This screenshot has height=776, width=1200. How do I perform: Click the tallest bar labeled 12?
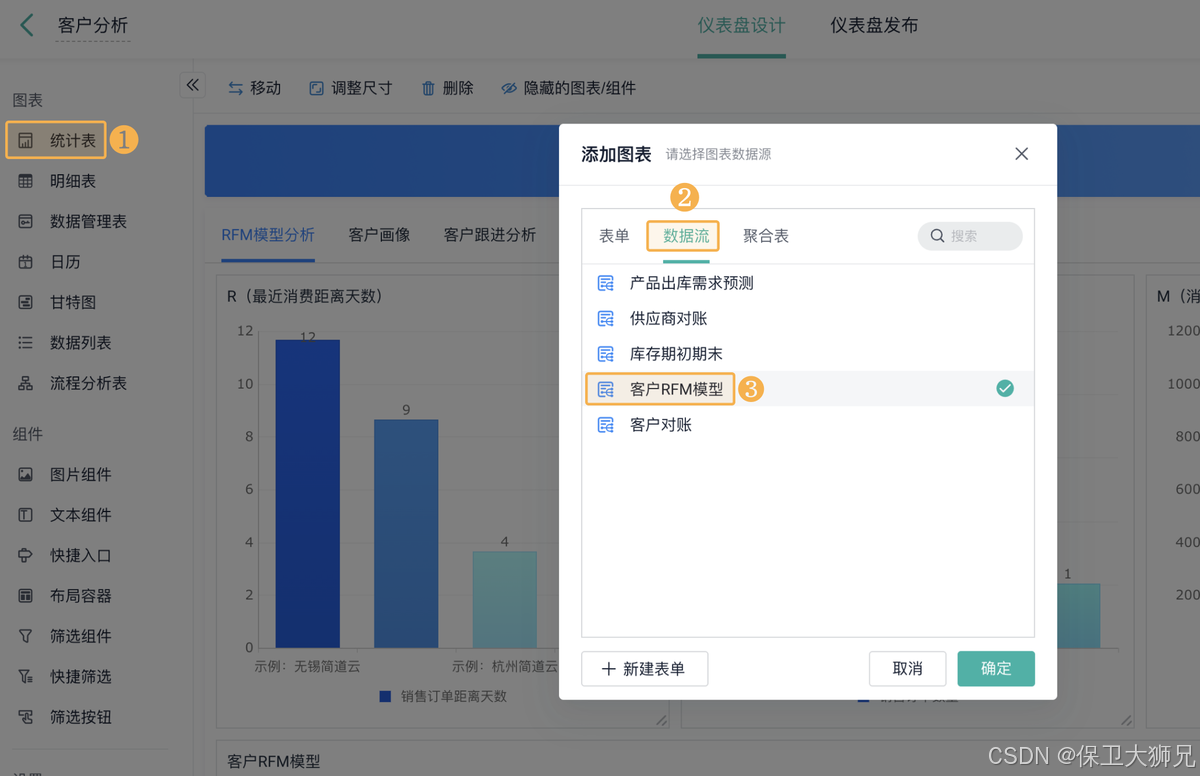(308, 494)
